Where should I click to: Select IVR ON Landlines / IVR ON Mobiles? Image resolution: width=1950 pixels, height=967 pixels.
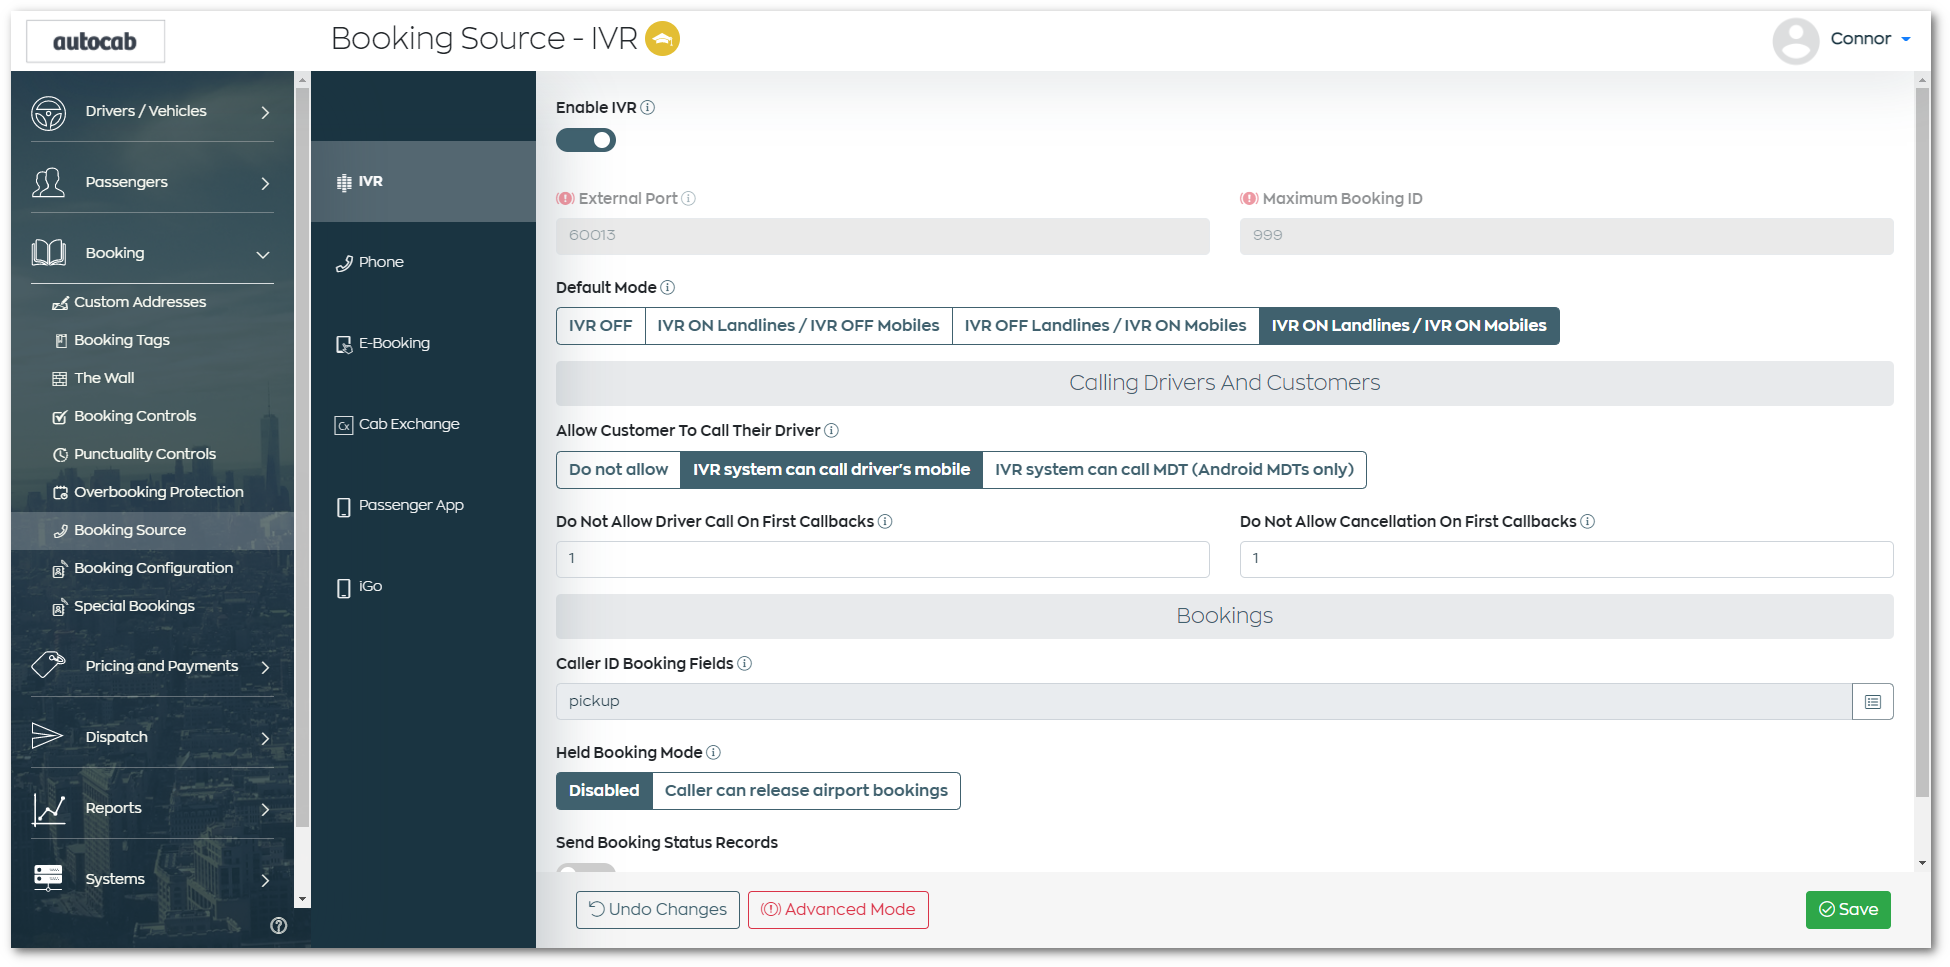coord(1409,326)
